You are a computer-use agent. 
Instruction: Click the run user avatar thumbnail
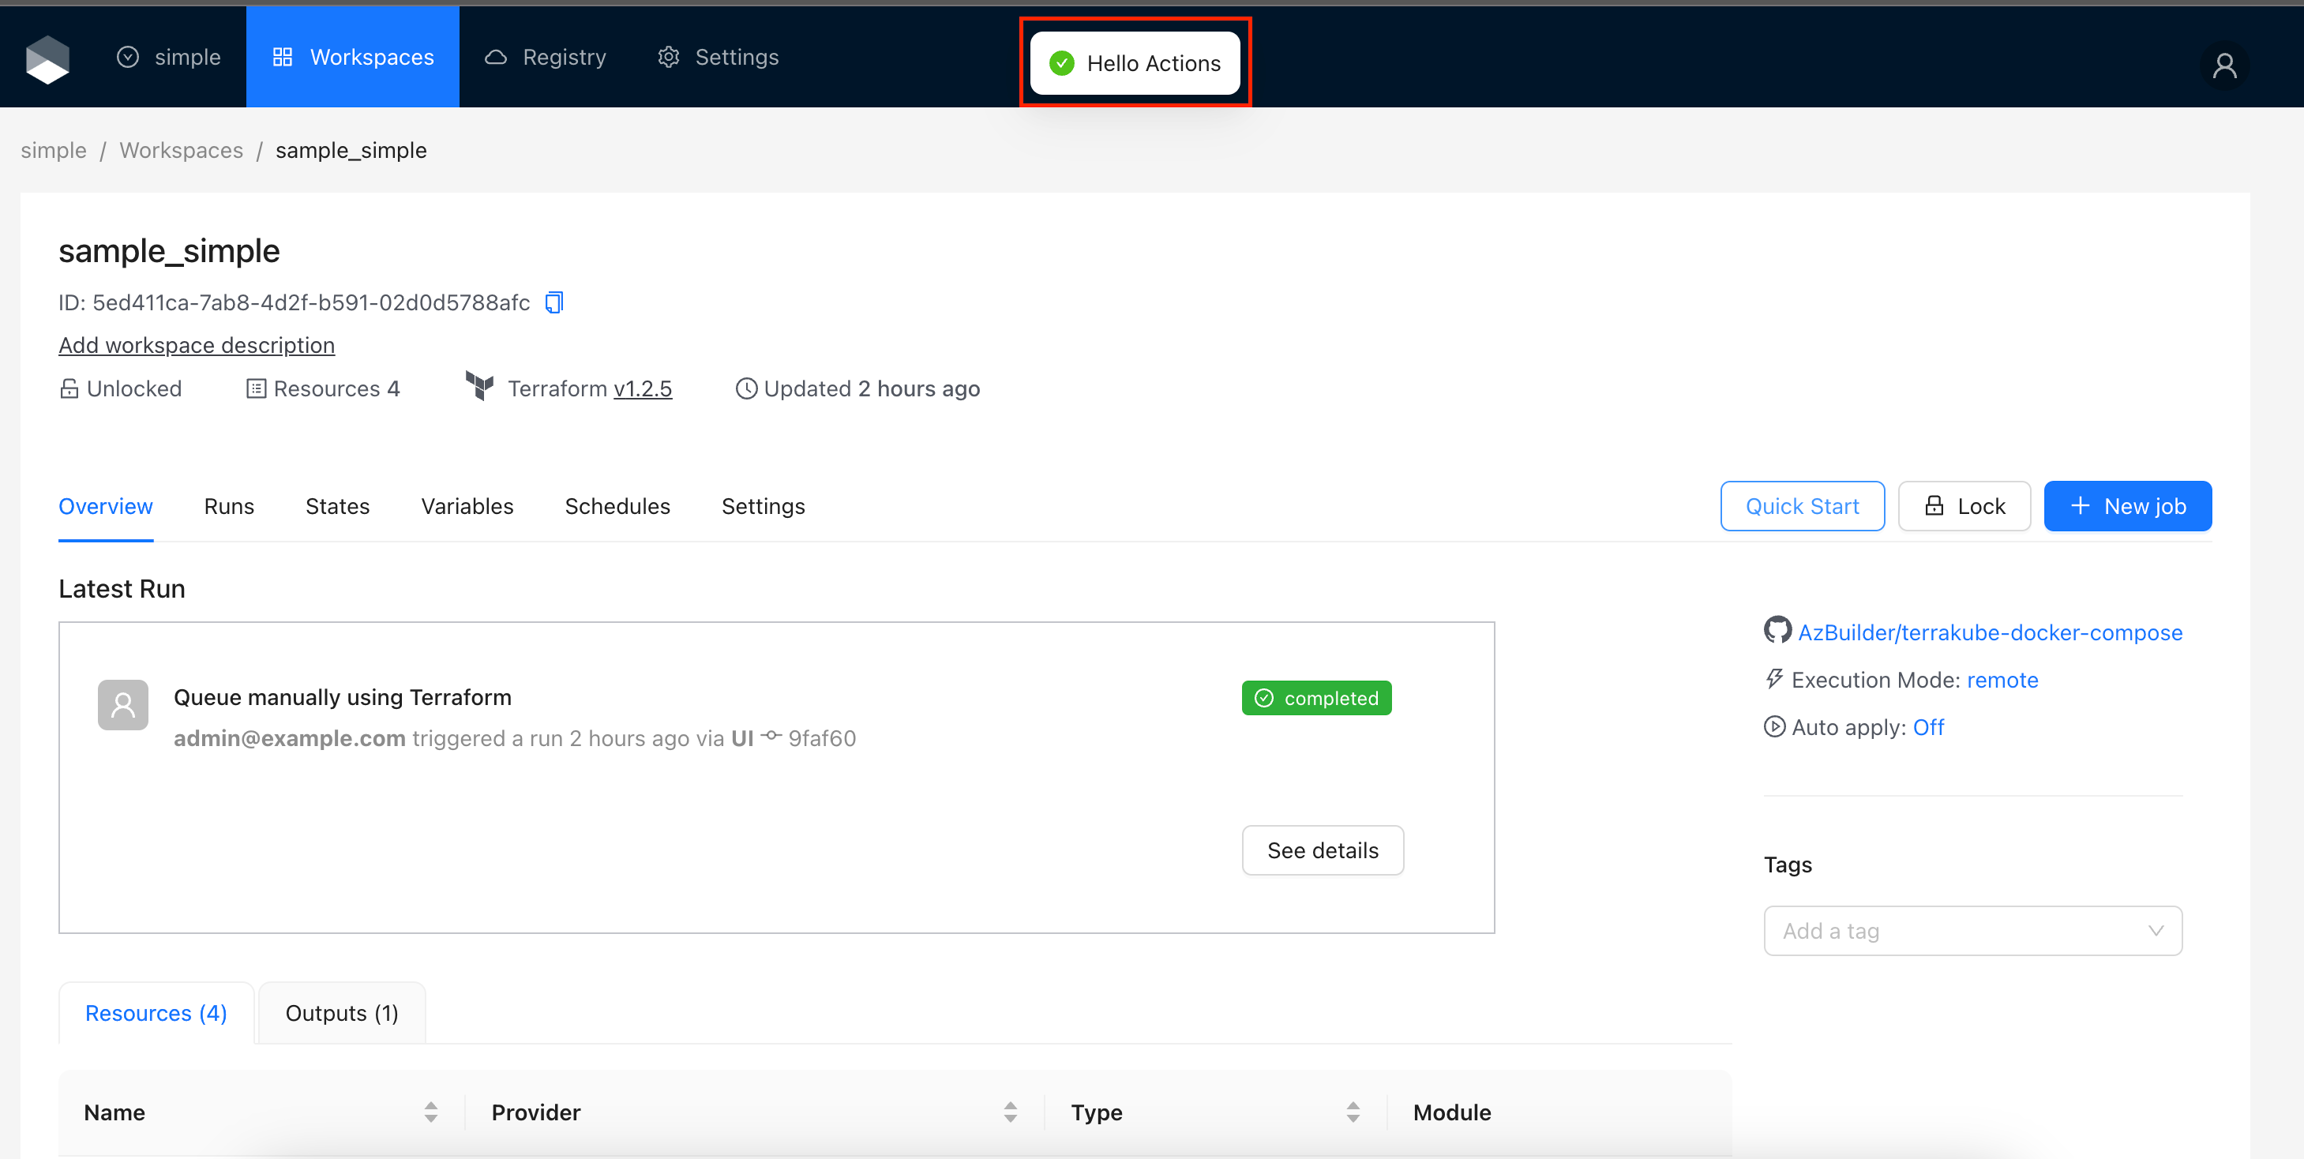pyautogui.click(x=123, y=705)
